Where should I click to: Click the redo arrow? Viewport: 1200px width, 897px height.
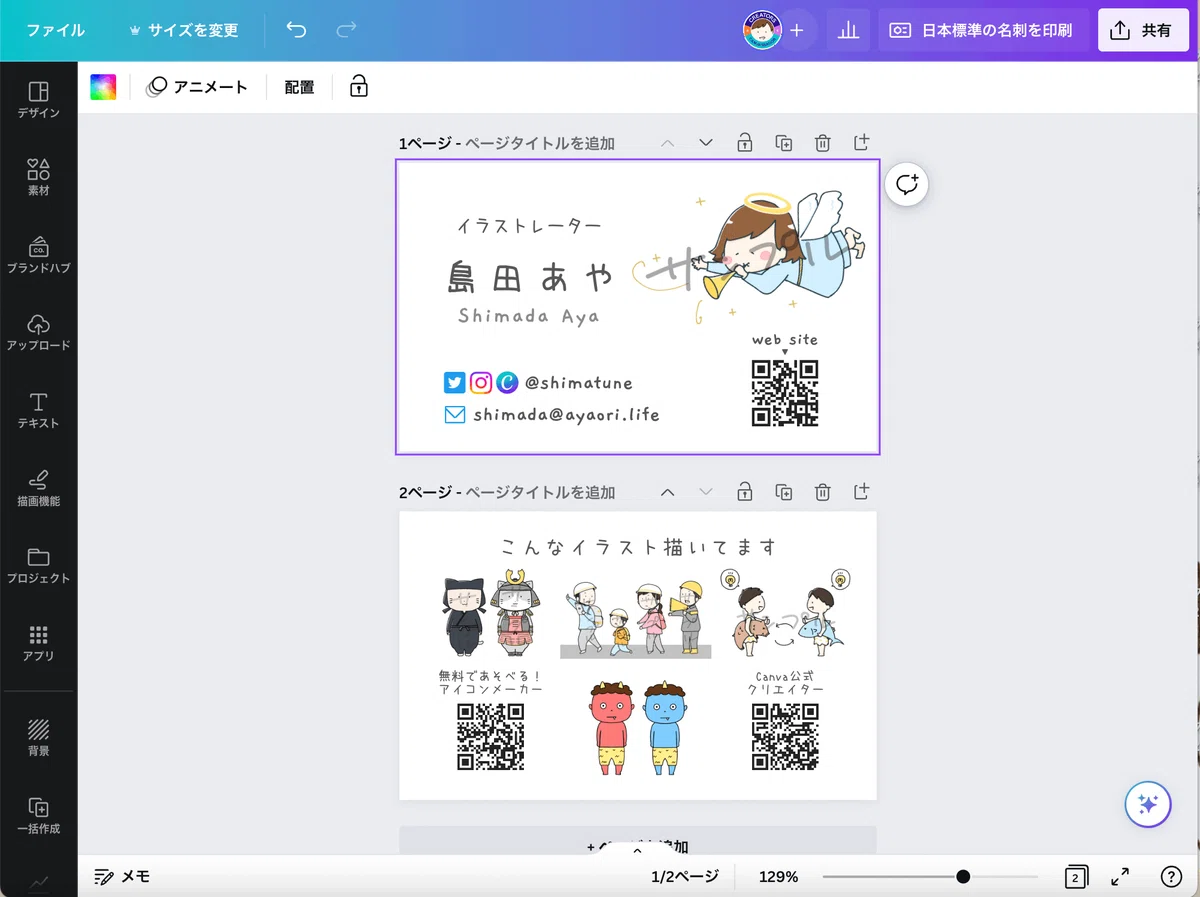click(x=346, y=30)
